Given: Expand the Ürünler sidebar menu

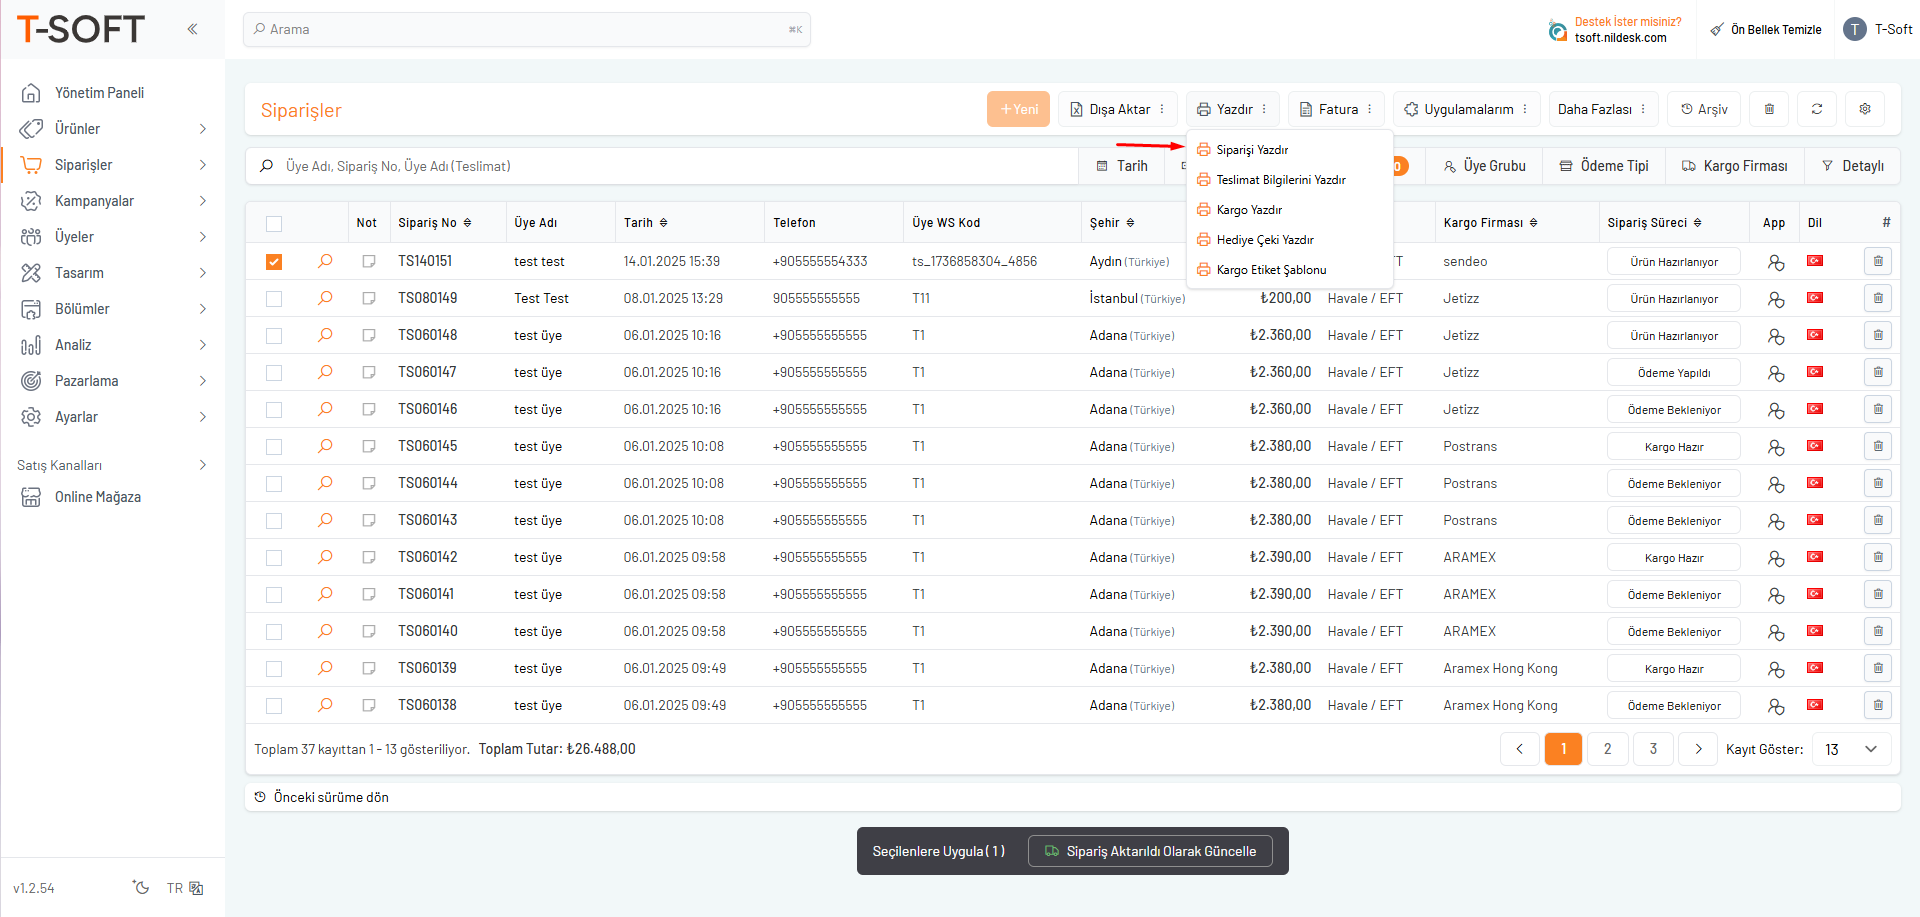Looking at the screenshot, I should coord(113,129).
